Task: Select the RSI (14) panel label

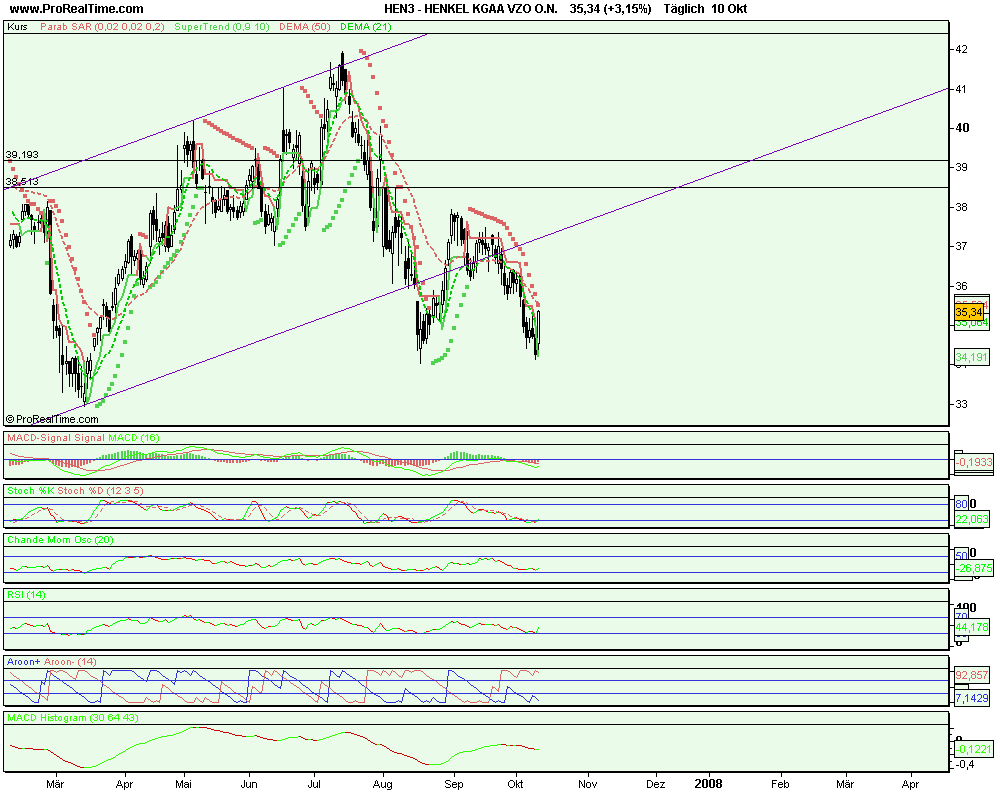Action: click(x=26, y=595)
